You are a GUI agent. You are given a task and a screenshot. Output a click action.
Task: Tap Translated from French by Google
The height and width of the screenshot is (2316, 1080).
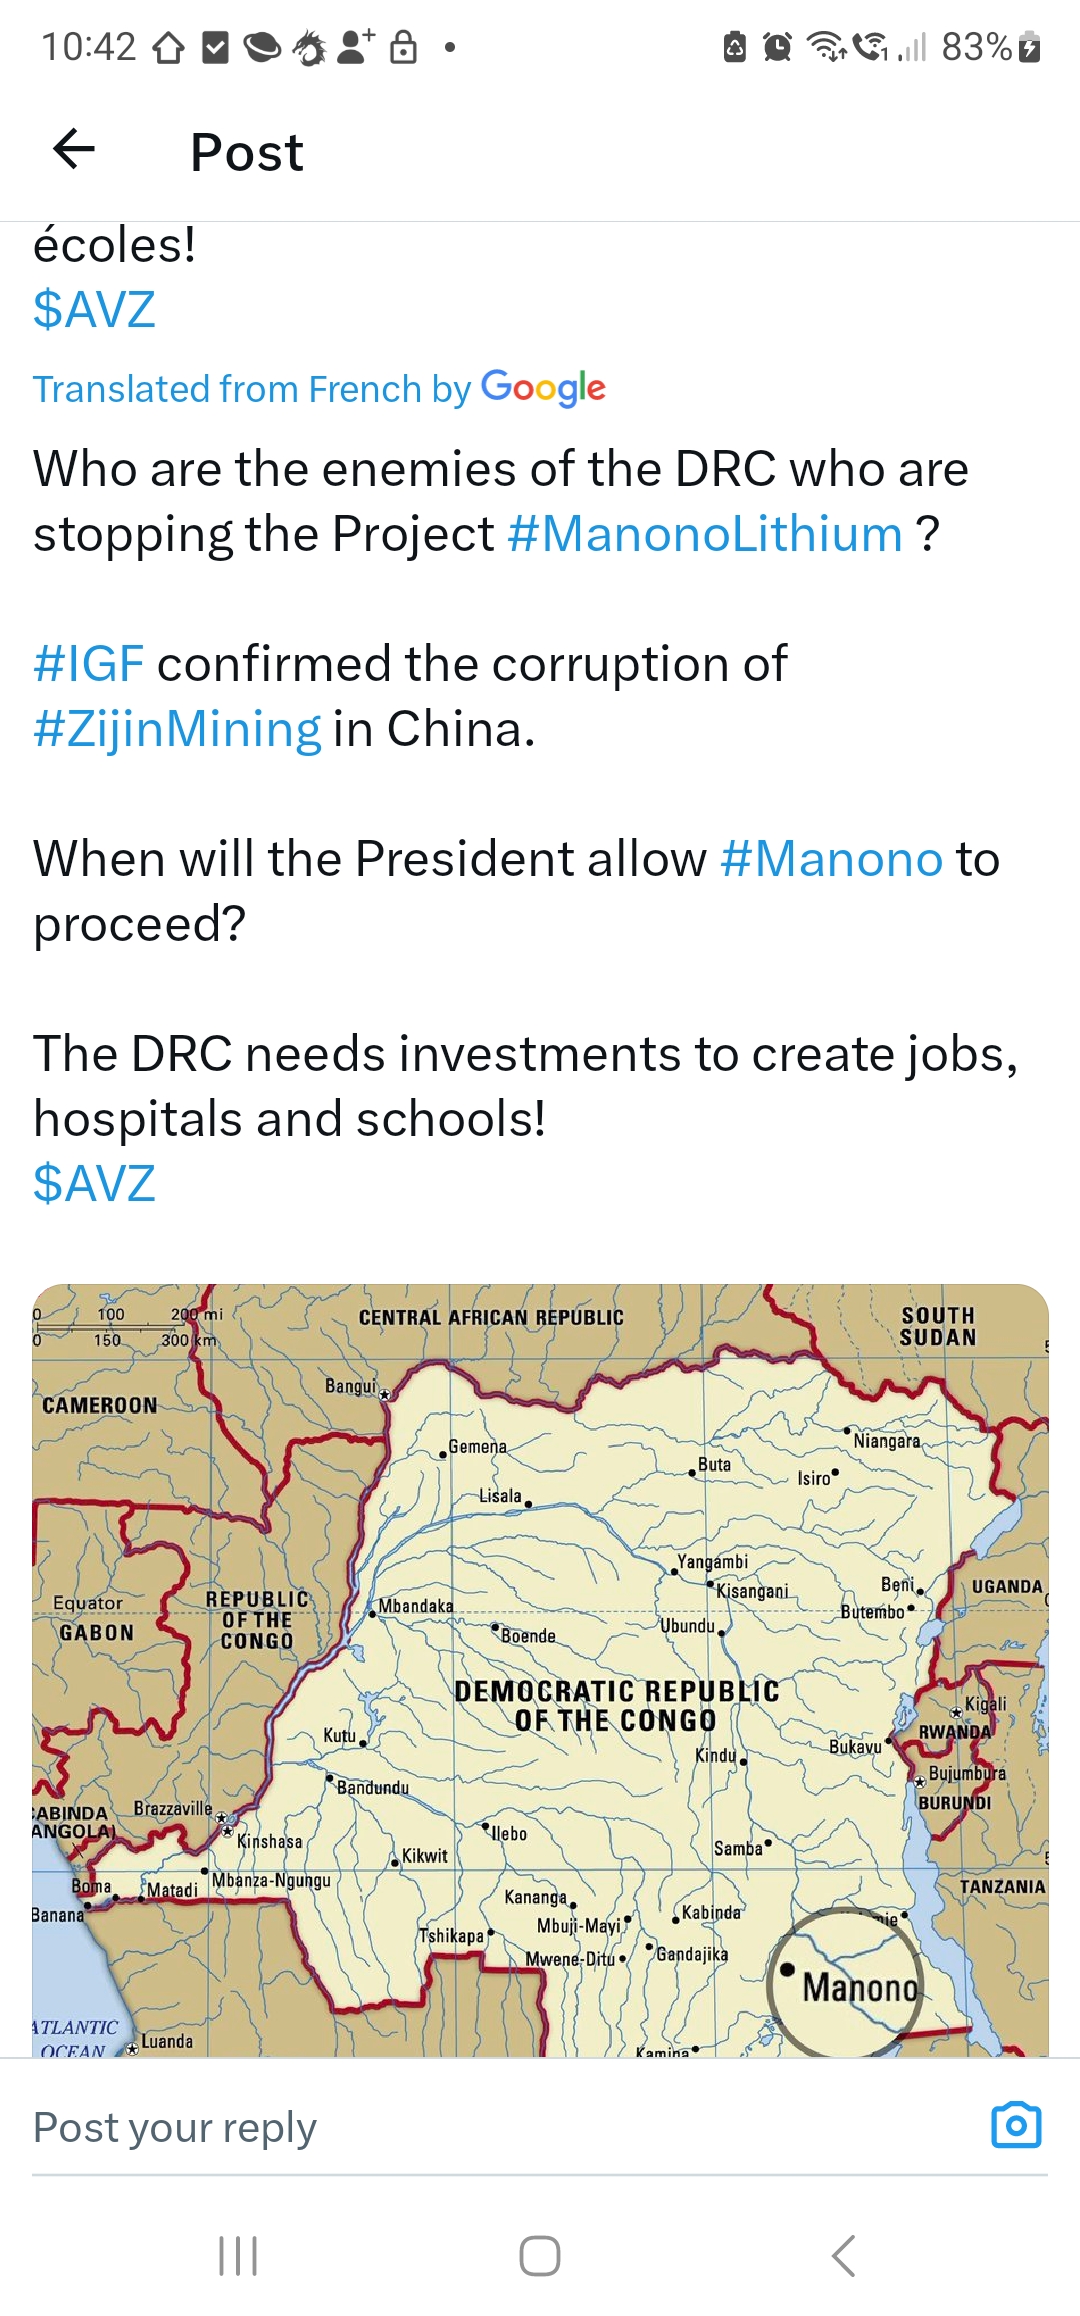point(319,388)
